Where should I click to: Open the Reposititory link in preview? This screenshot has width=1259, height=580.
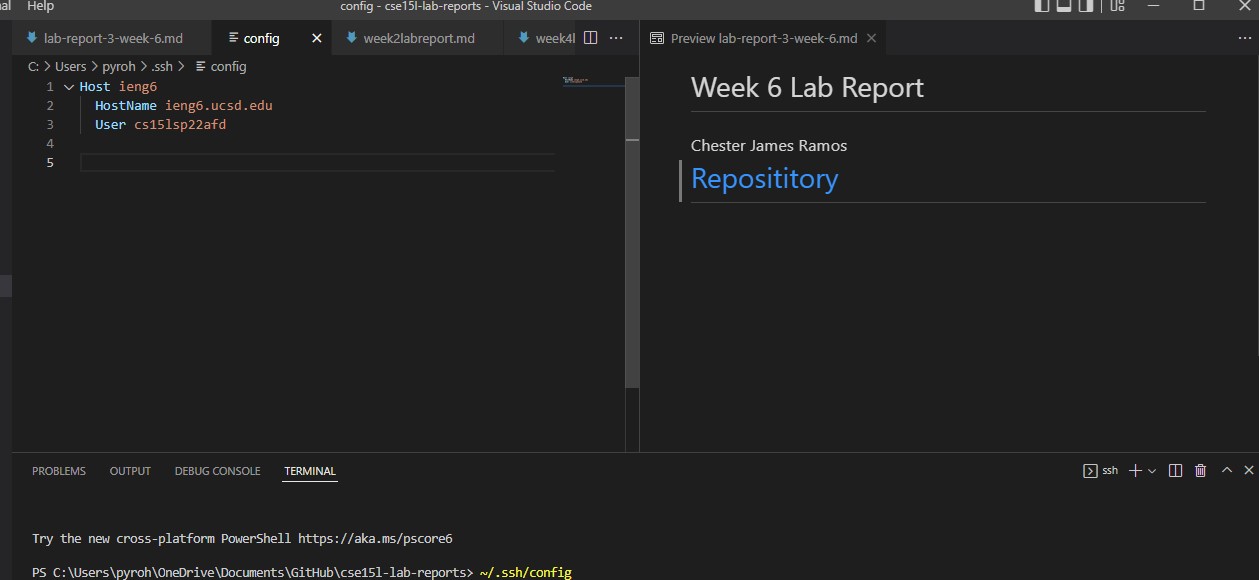pos(764,179)
